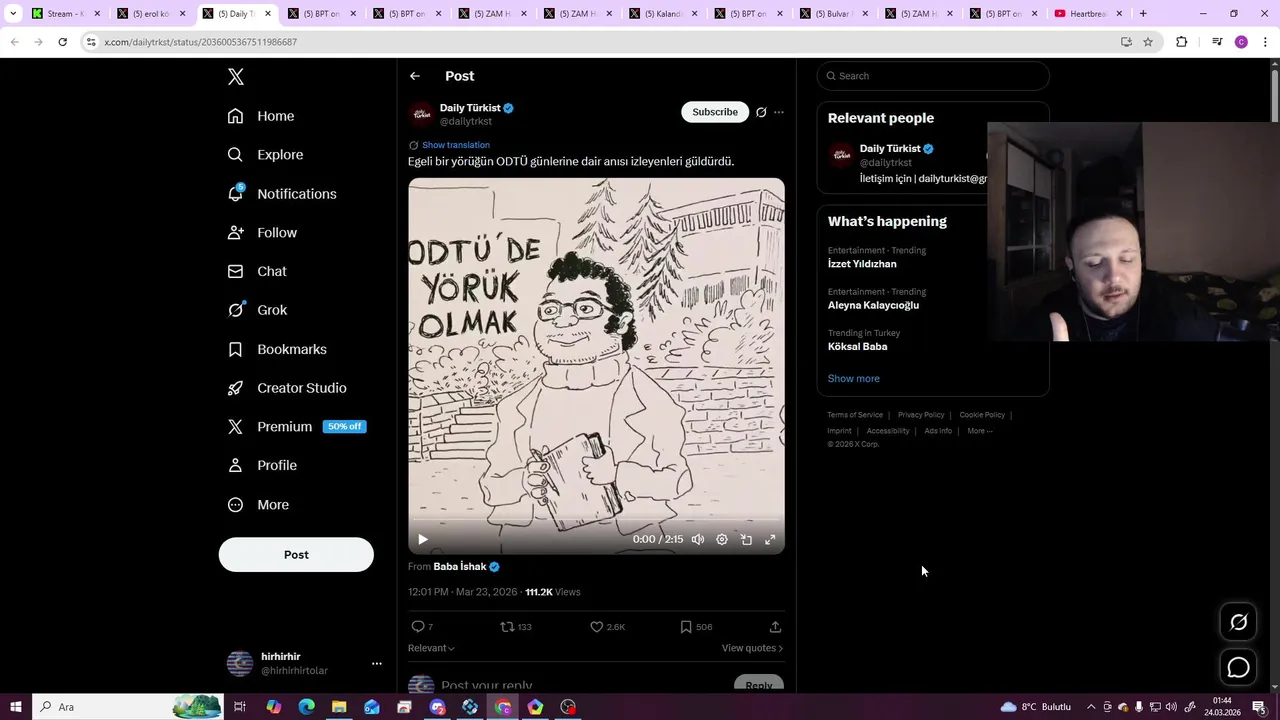Image resolution: width=1280 pixels, height=720 pixels.
Task: Go back using the Post arrow
Action: pos(415,76)
